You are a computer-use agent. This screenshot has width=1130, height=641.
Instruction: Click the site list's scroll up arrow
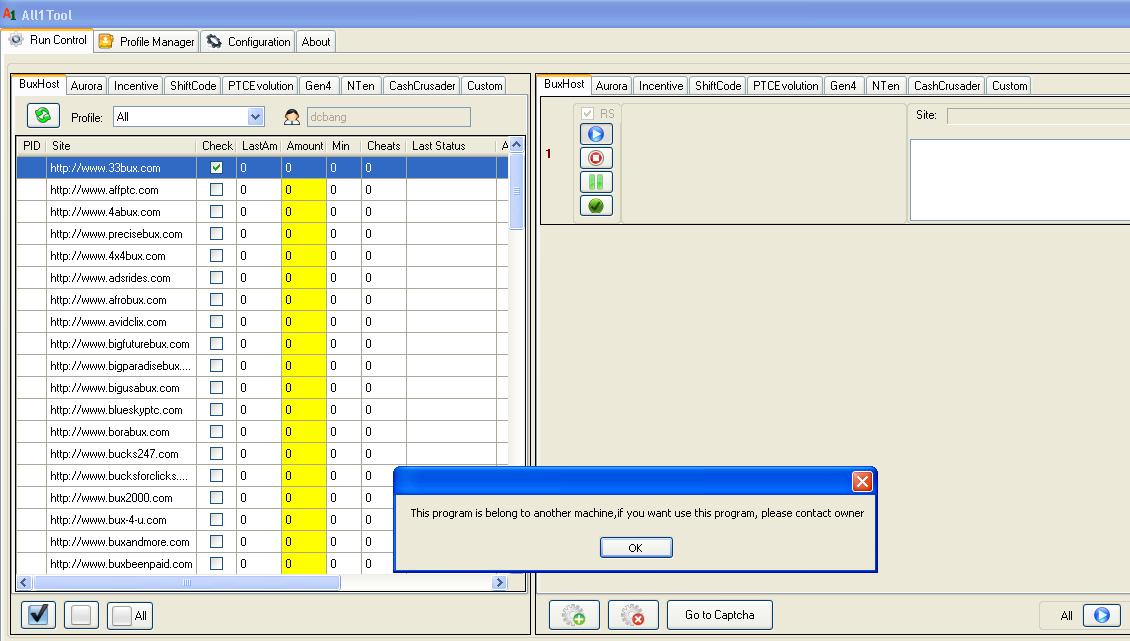(x=516, y=145)
